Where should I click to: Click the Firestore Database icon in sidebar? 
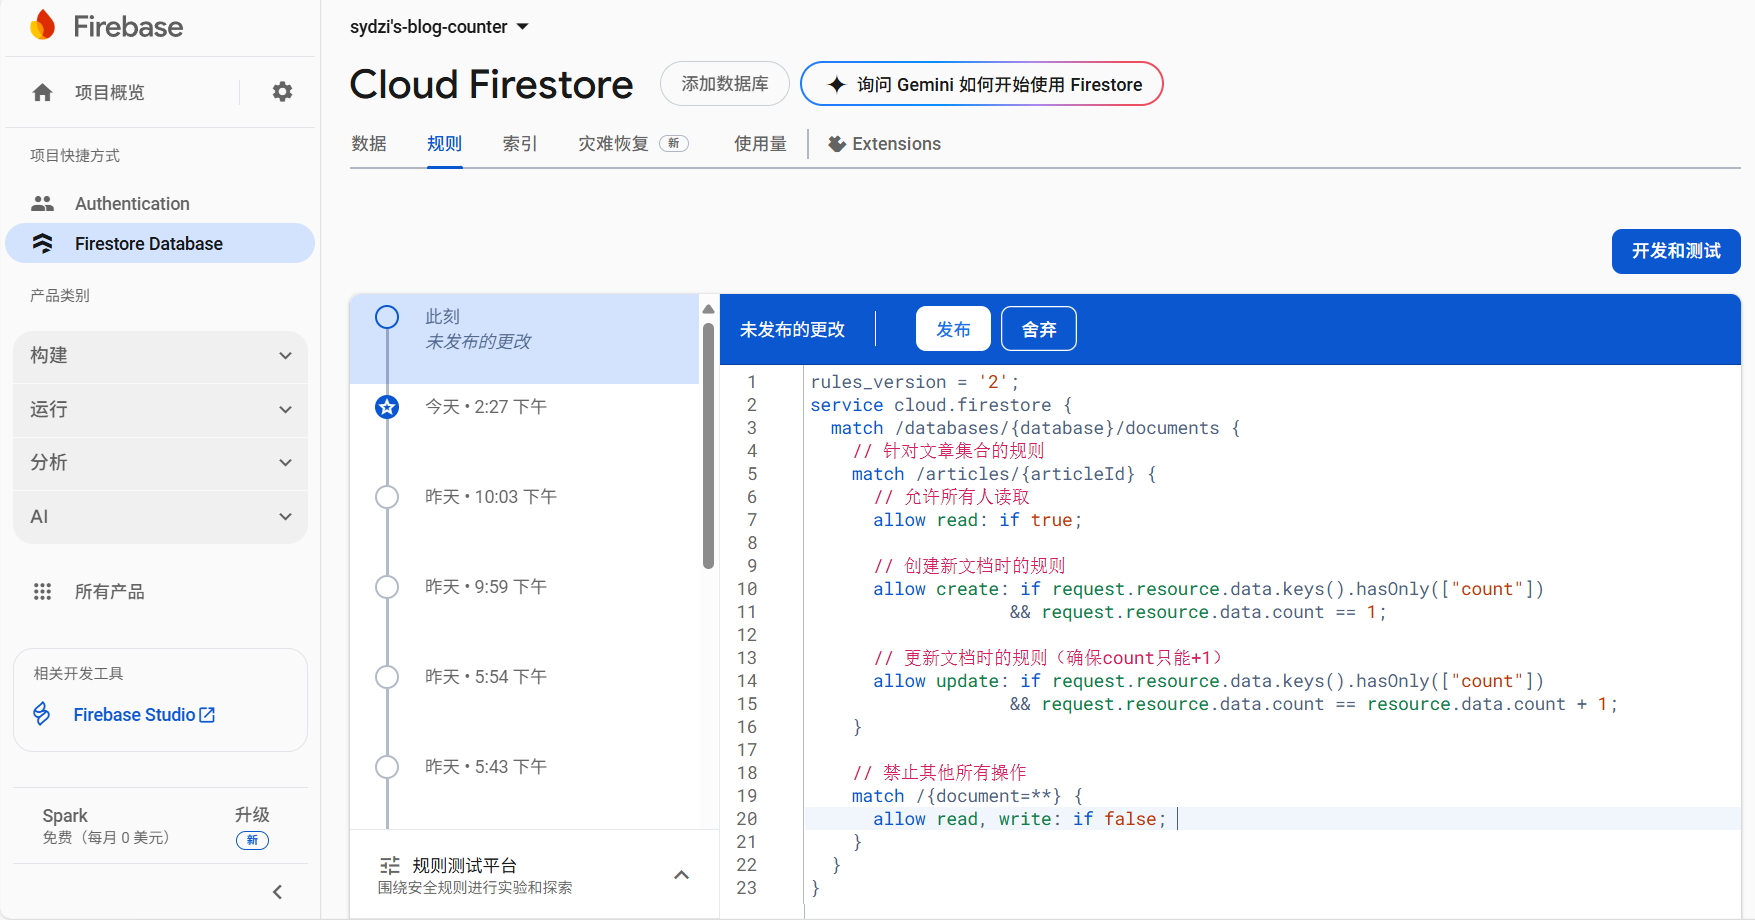point(42,244)
